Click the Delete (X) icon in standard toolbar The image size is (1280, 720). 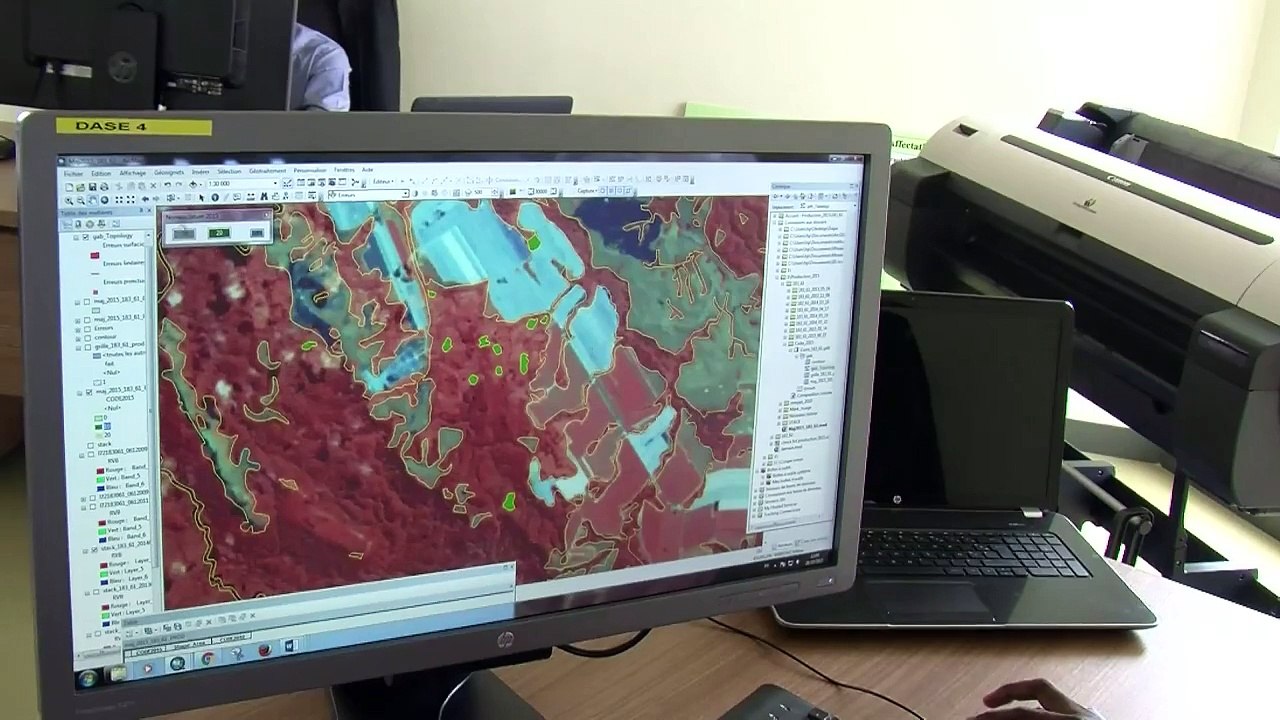coord(153,186)
